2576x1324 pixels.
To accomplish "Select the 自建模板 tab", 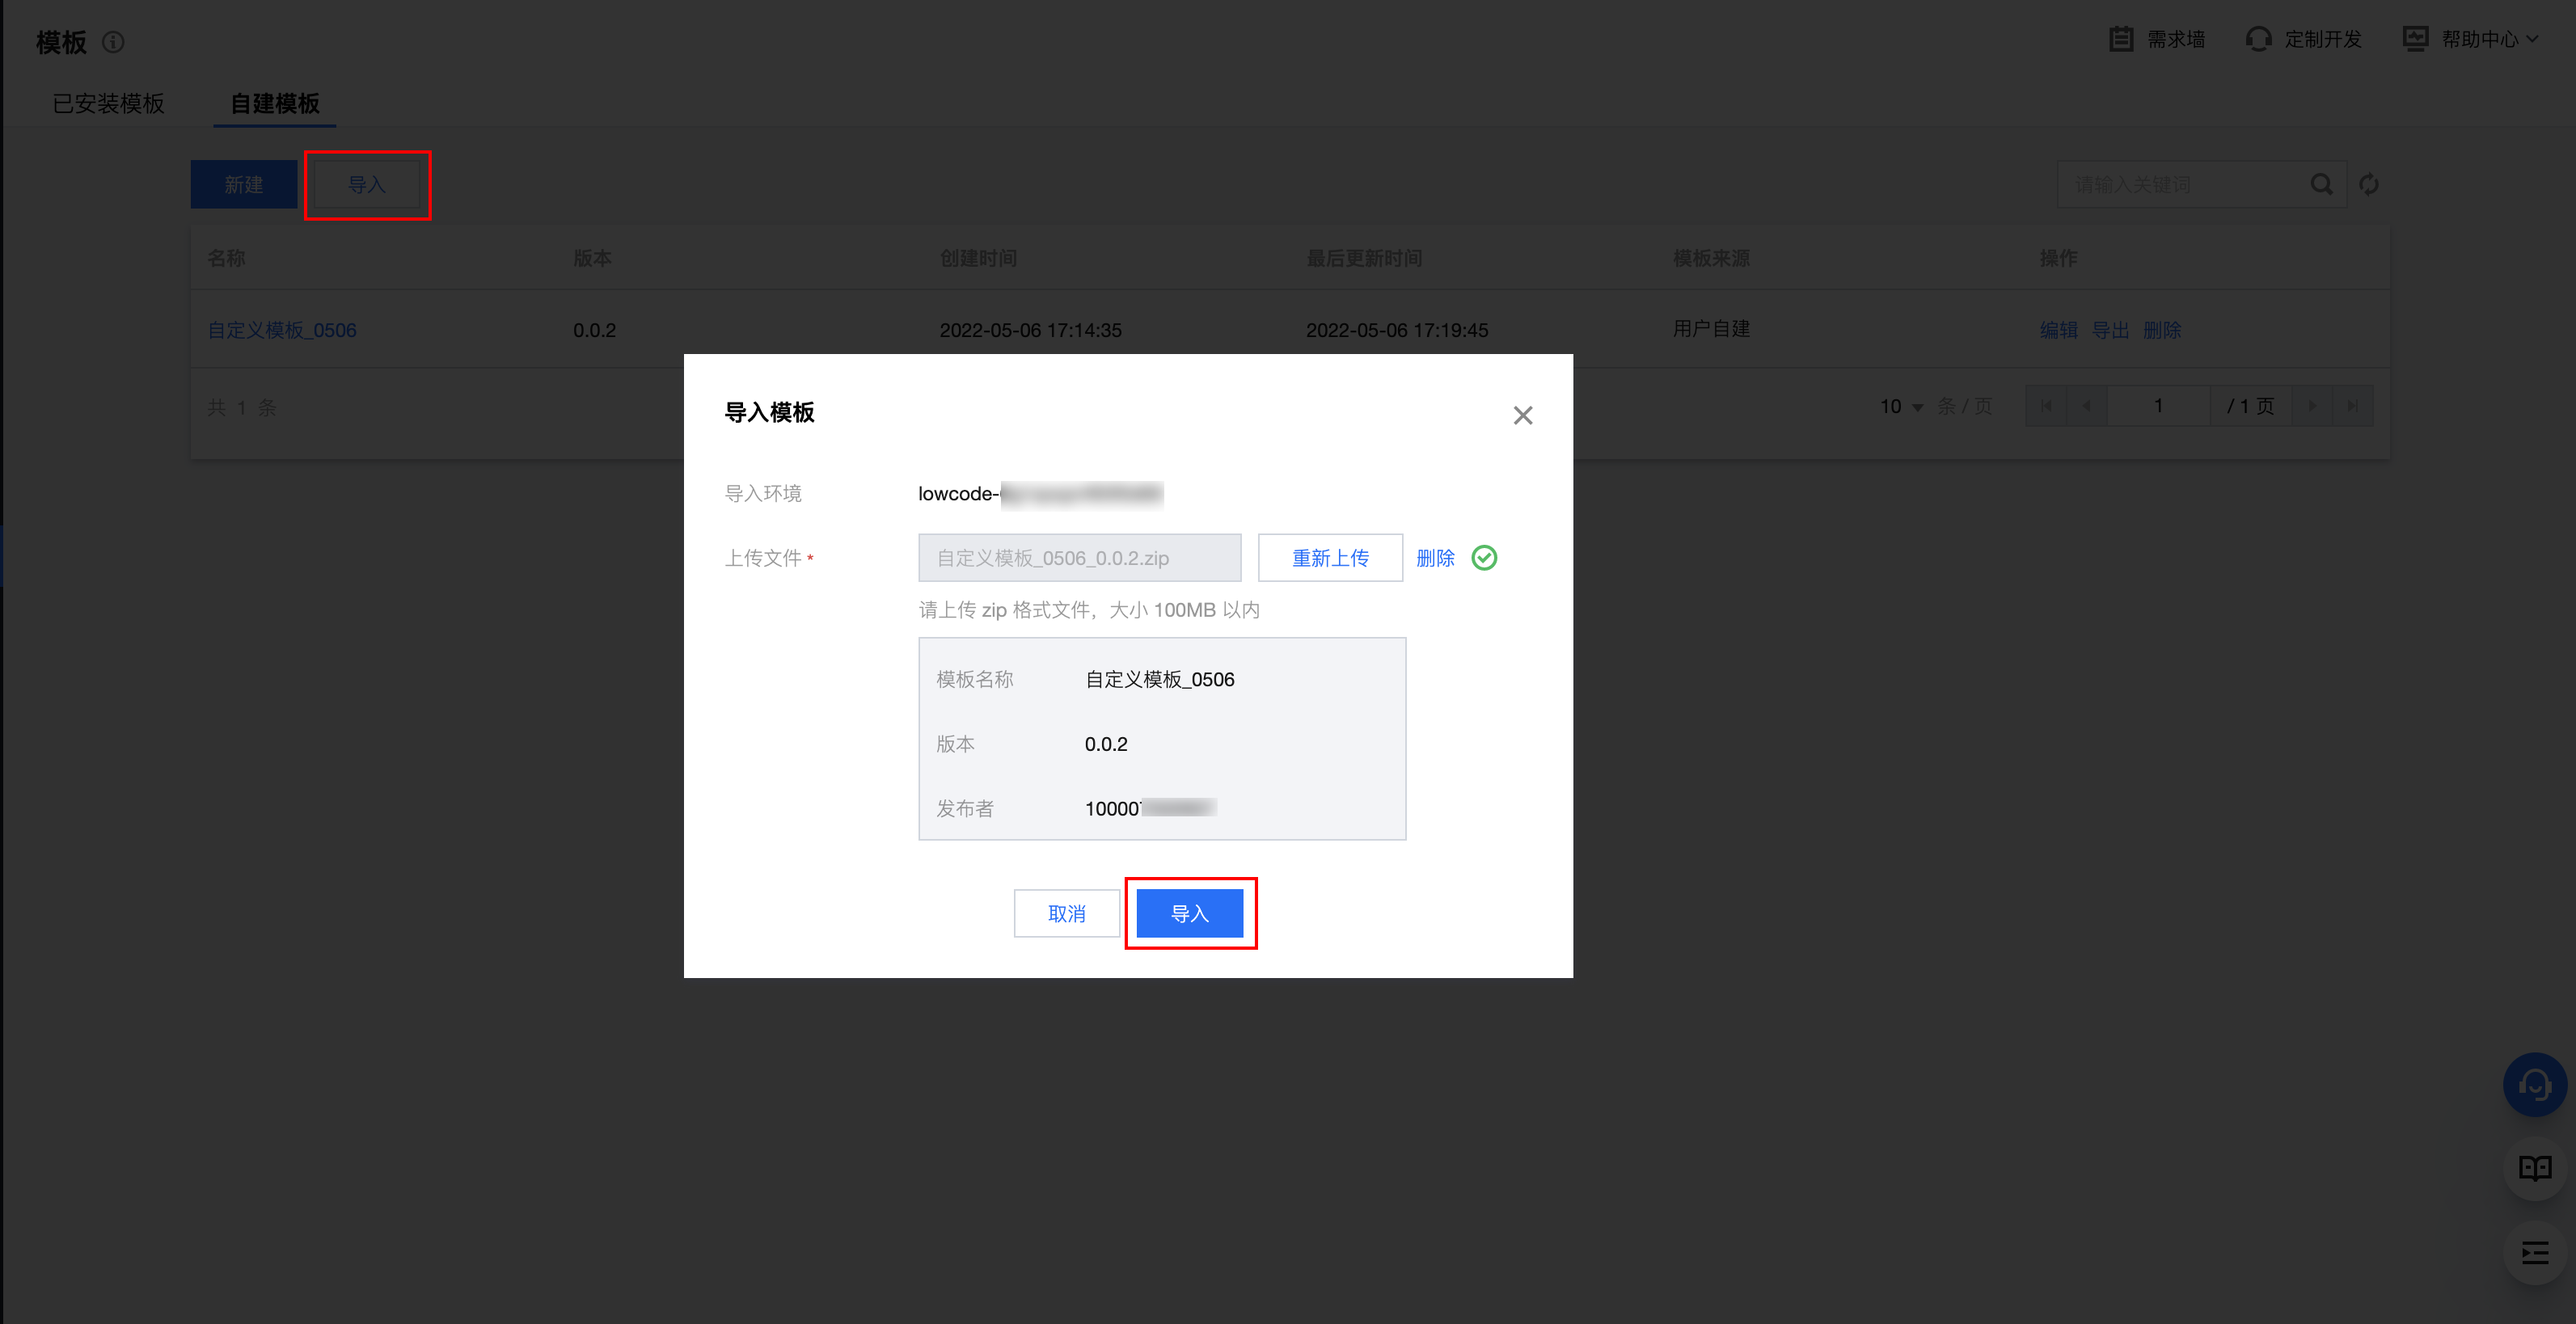I will tap(274, 103).
